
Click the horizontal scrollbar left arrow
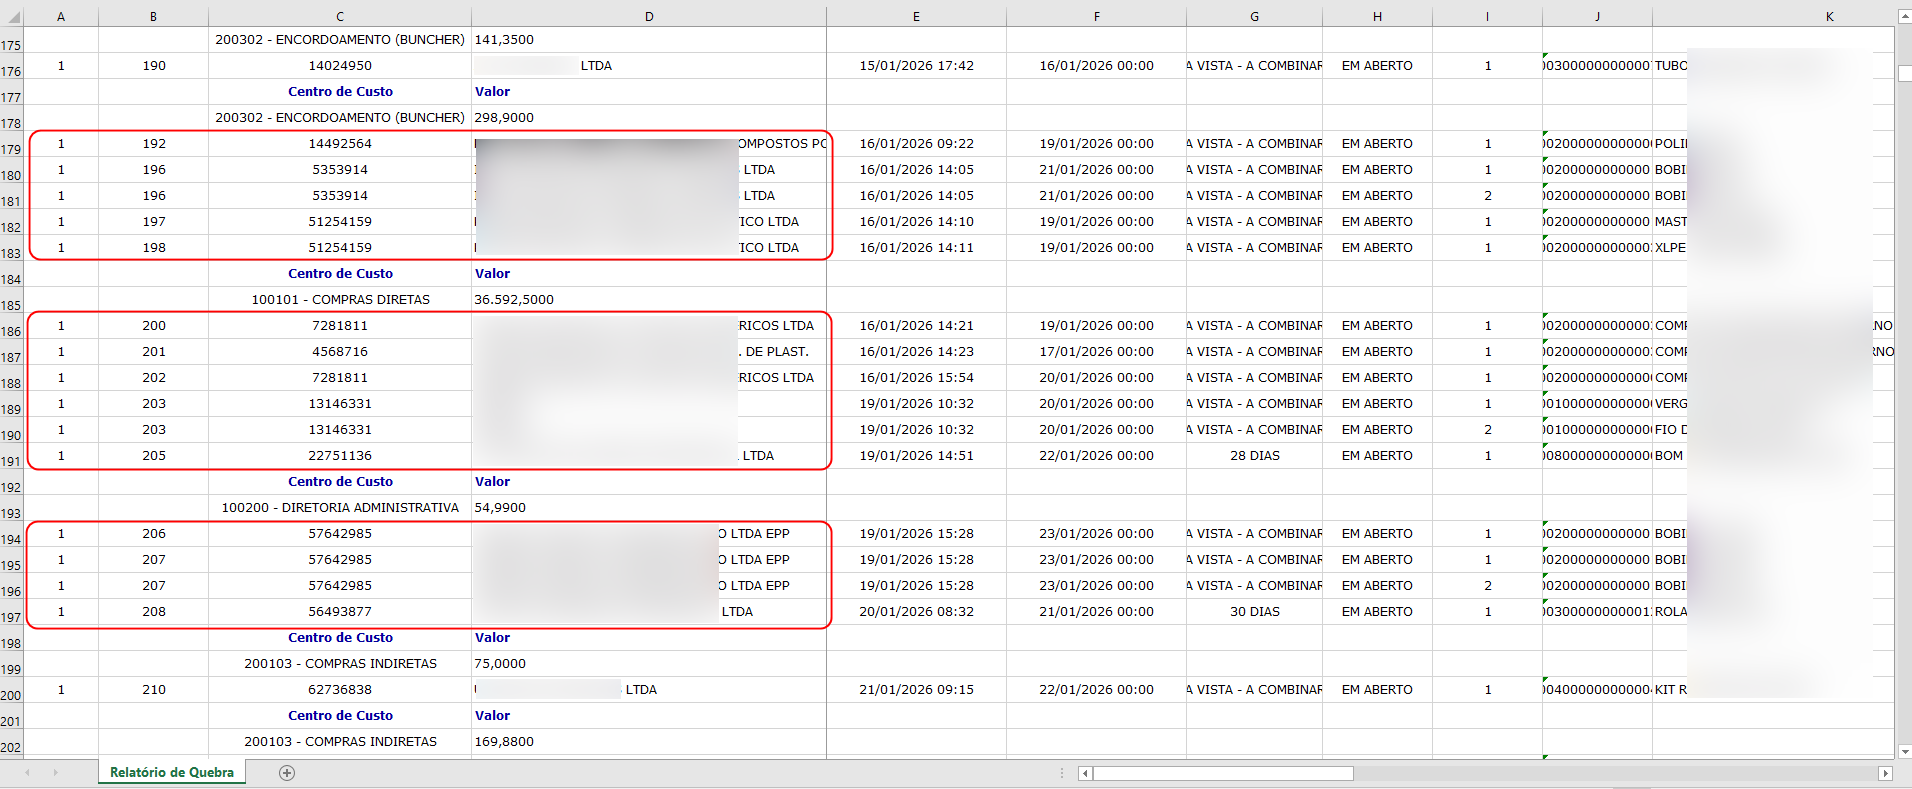coord(1085,773)
